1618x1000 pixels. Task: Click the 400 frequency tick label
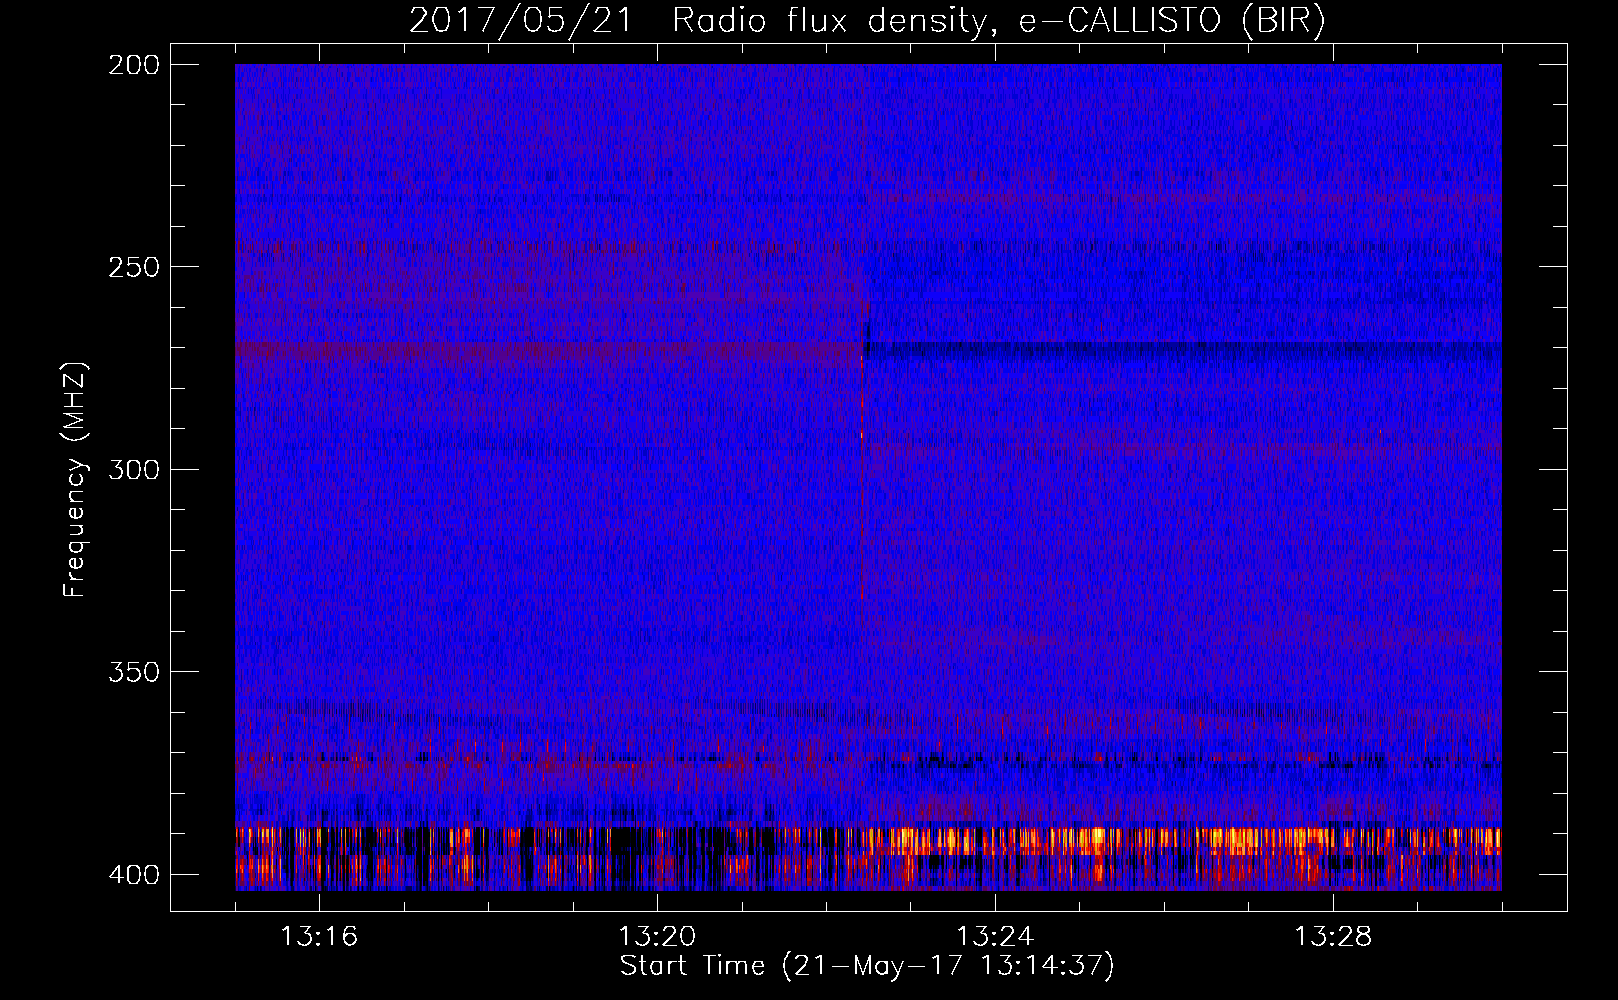(x=134, y=874)
